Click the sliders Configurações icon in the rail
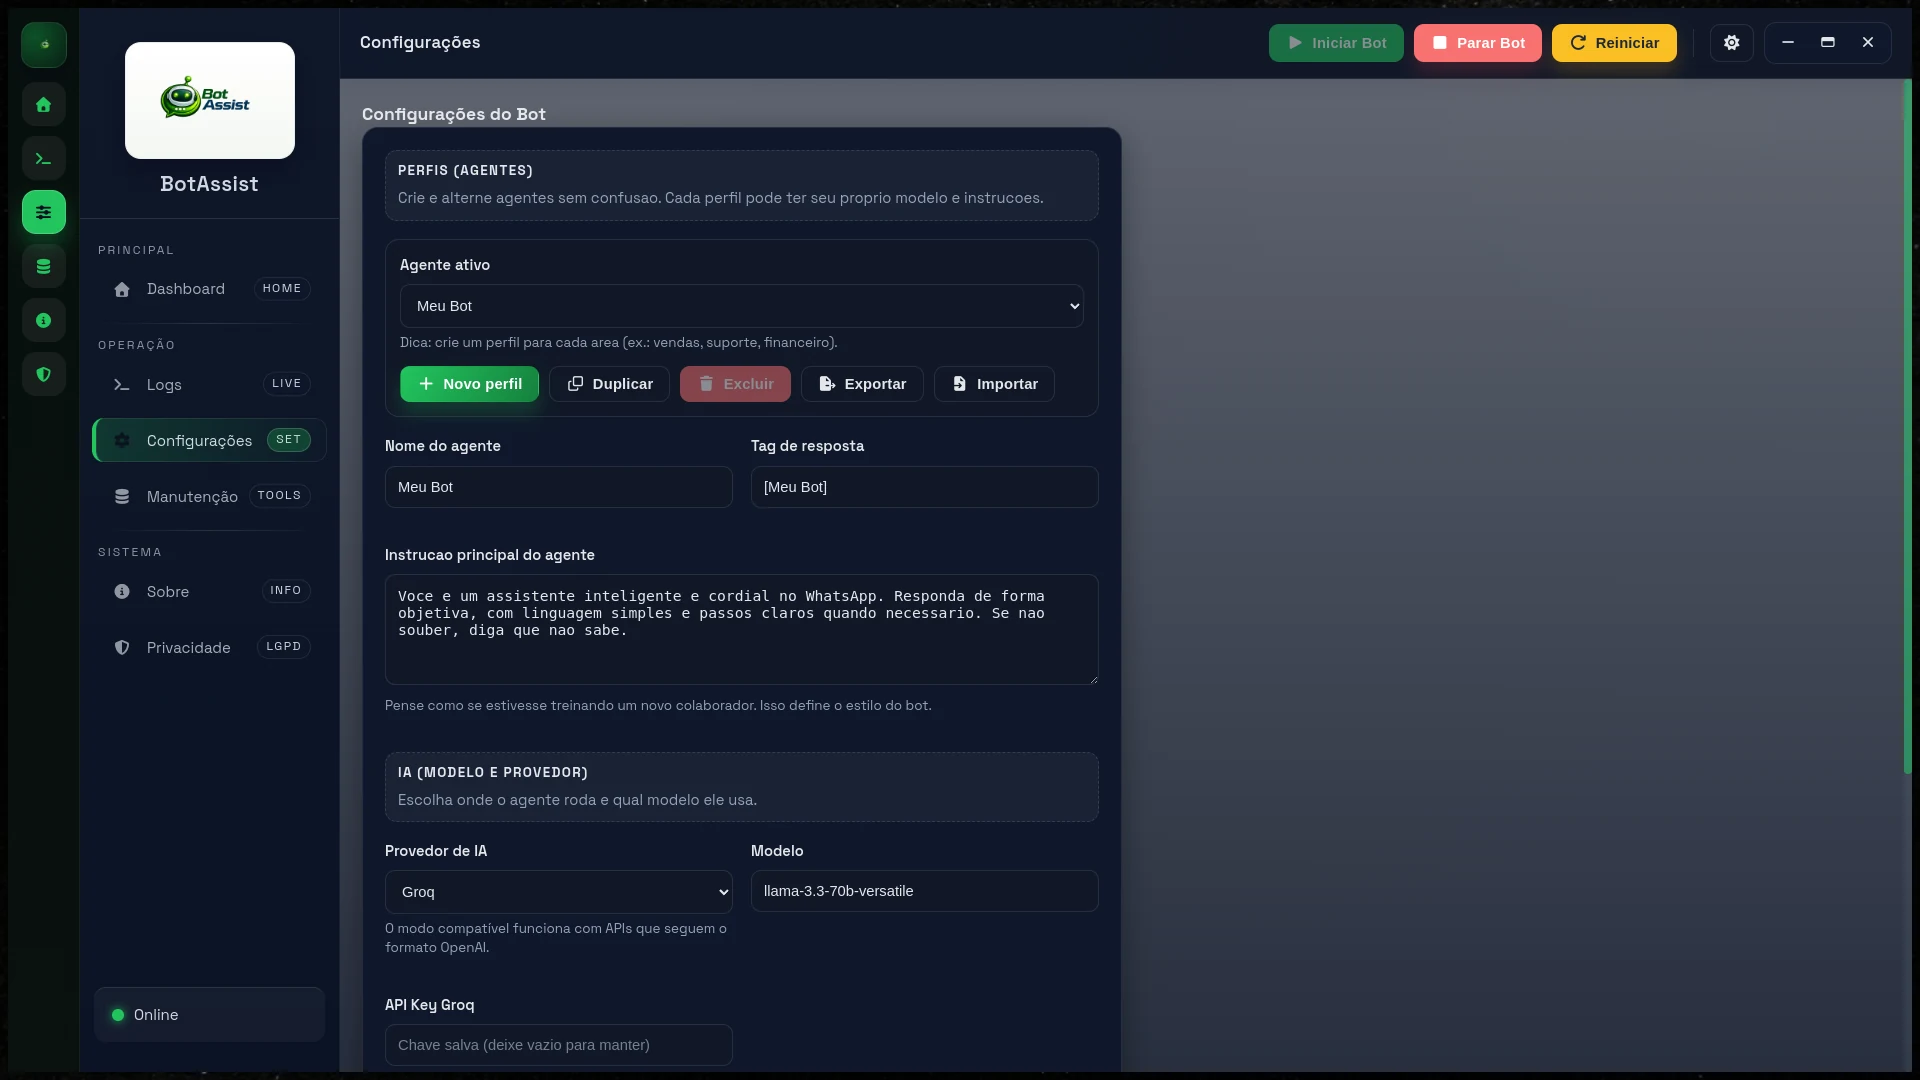This screenshot has width=1920, height=1080. tap(43, 212)
